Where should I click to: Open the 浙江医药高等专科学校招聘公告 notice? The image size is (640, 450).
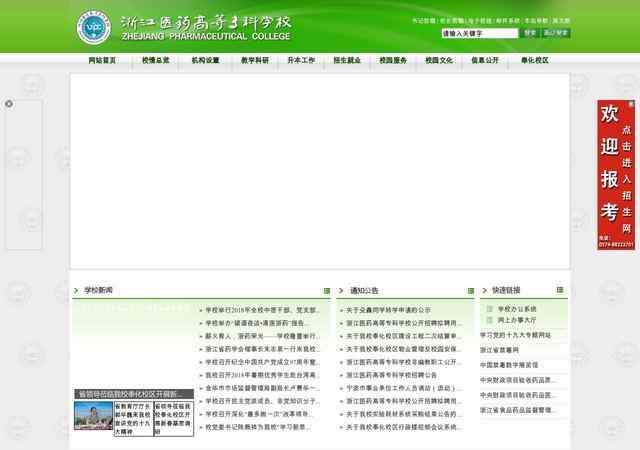(x=392, y=375)
